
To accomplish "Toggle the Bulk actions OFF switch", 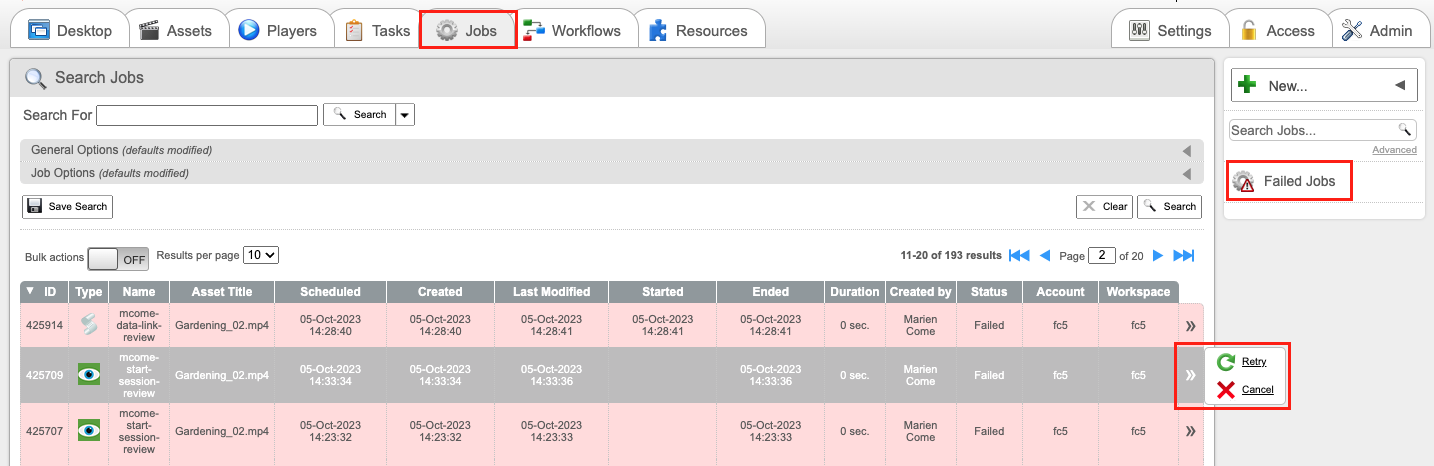I will 118,259.
